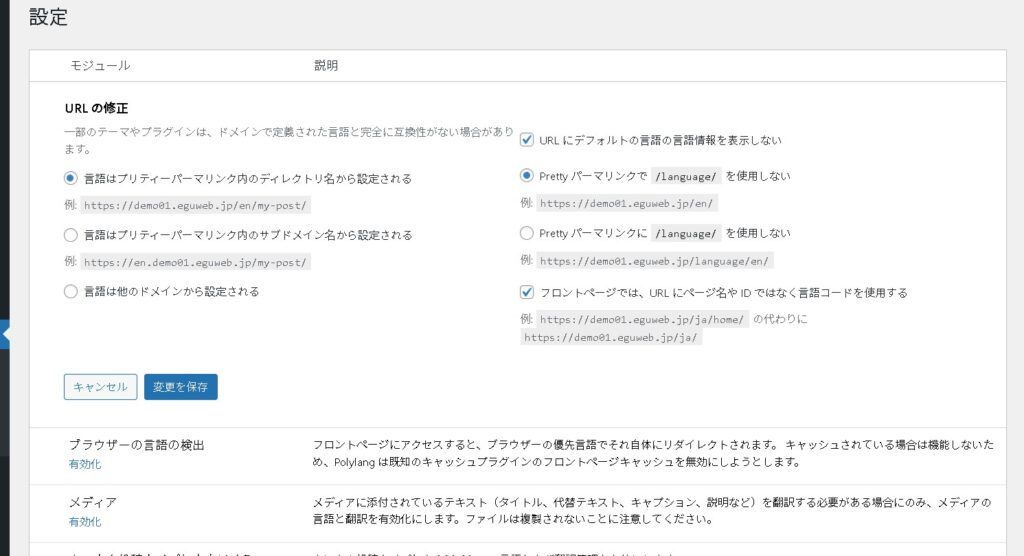Image resolution: width=1024 pixels, height=556 pixels.
Task: Toggle the URL にデフォルトの言語の言語情報を表示しない checkbox
Action: click(x=527, y=141)
